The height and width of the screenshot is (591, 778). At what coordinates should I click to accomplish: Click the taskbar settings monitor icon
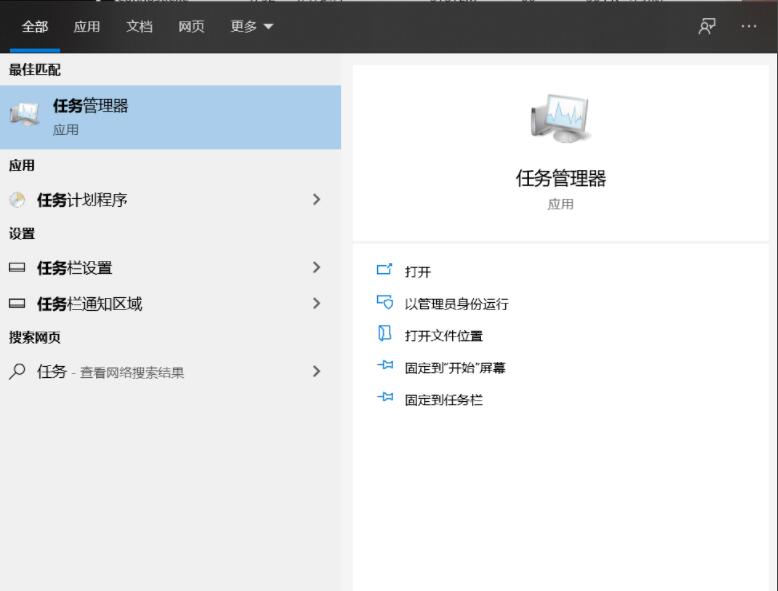point(17,268)
